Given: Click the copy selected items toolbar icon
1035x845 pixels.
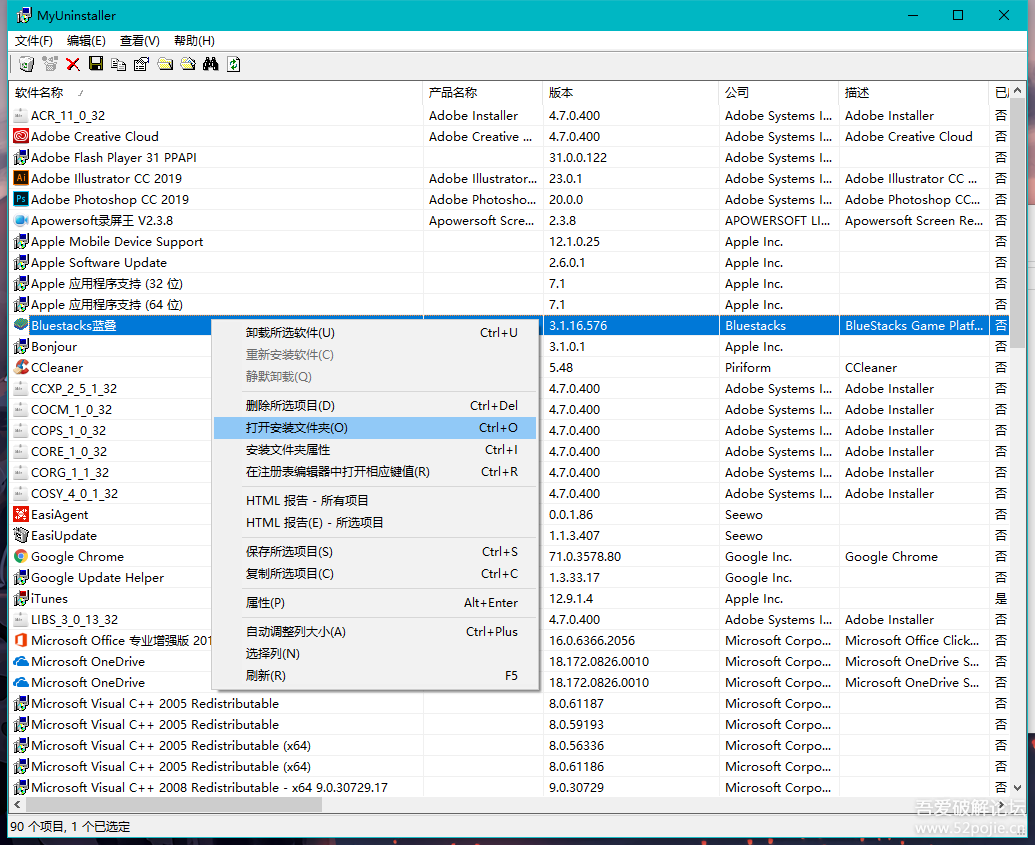Looking at the screenshot, I should [119, 64].
